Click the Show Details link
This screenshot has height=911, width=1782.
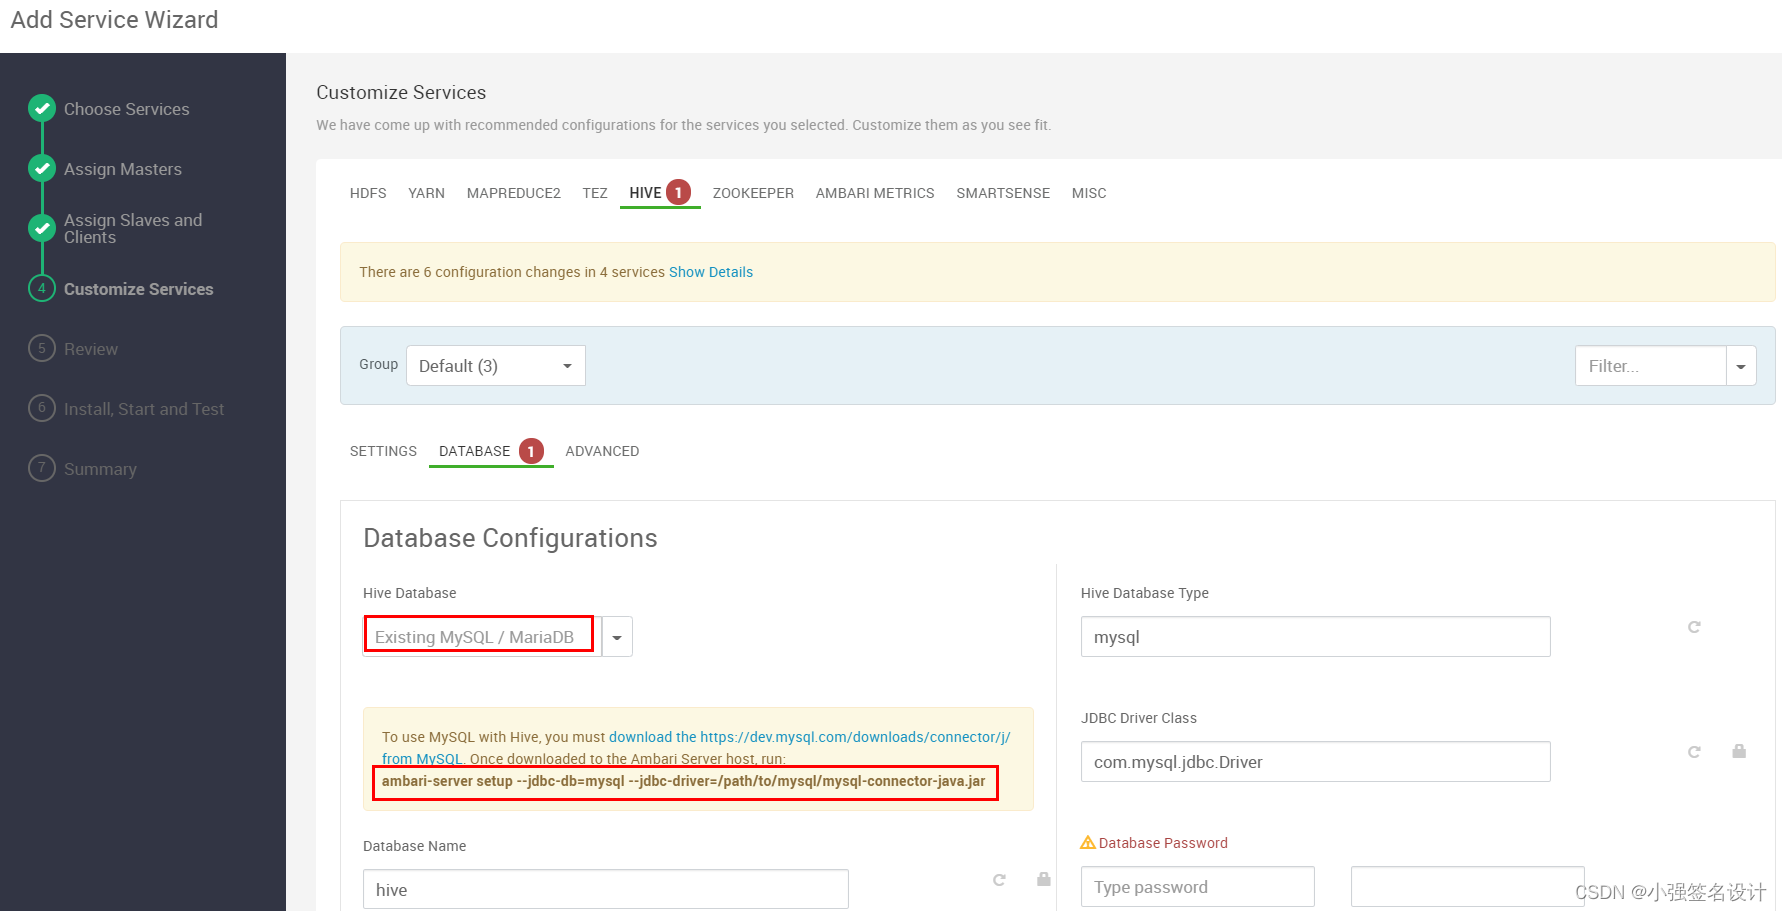pyautogui.click(x=711, y=272)
